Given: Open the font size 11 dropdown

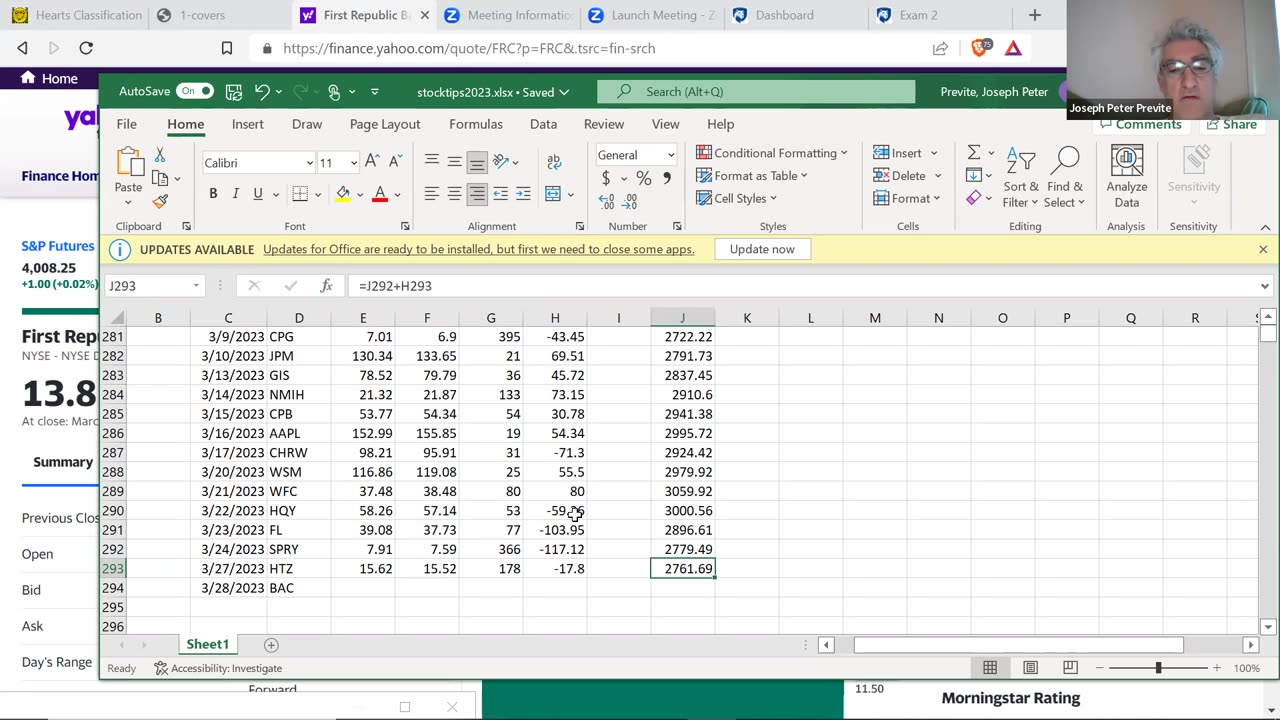Looking at the screenshot, I should click(353, 163).
